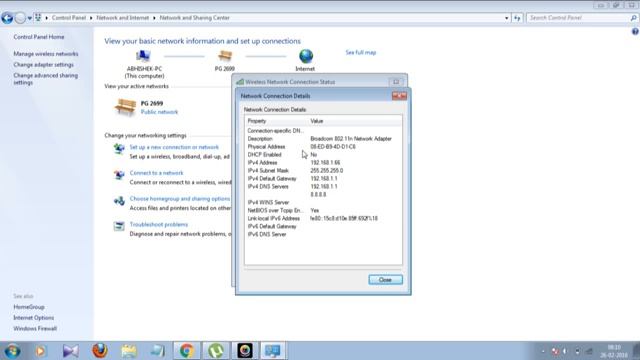Open Troubleshoot problems link
The width and height of the screenshot is (640, 360).
click(x=159, y=224)
